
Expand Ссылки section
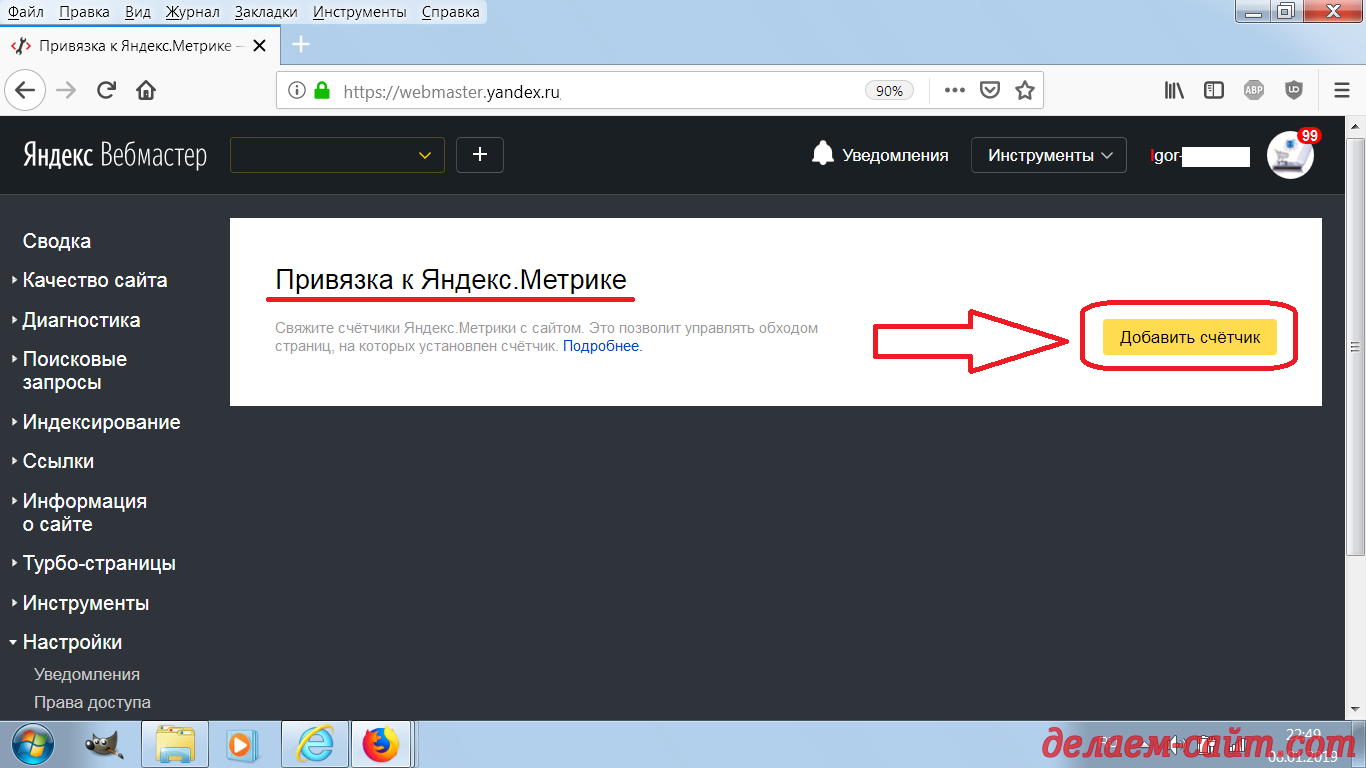(58, 461)
